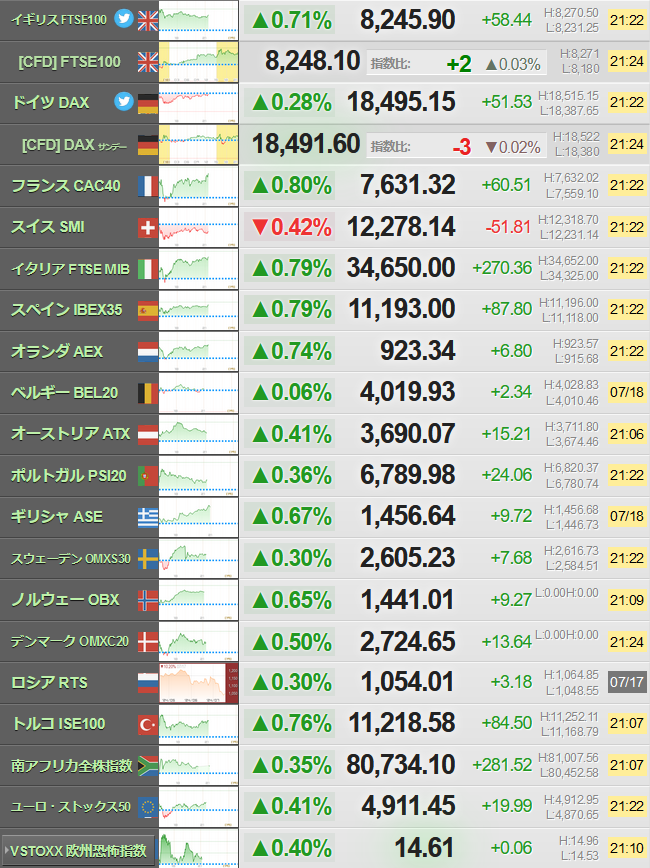Image resolution: width=650 pixels, height=868 pixels.
Task: Open the [CFD] DAX mini chart thumbnail
Action: tap(199, 144)
